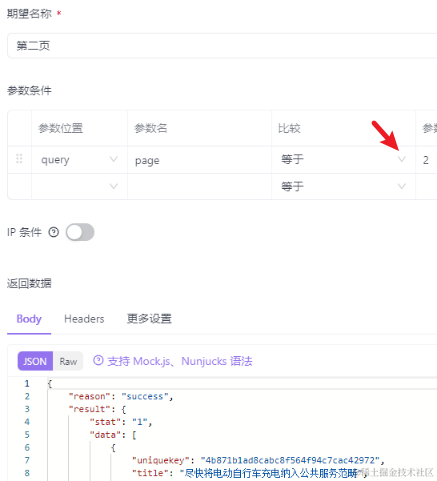Switch to the Headers tab
The height and width of the screenshot is (481, 437).
pyautogui.click(x=84, y=319)
